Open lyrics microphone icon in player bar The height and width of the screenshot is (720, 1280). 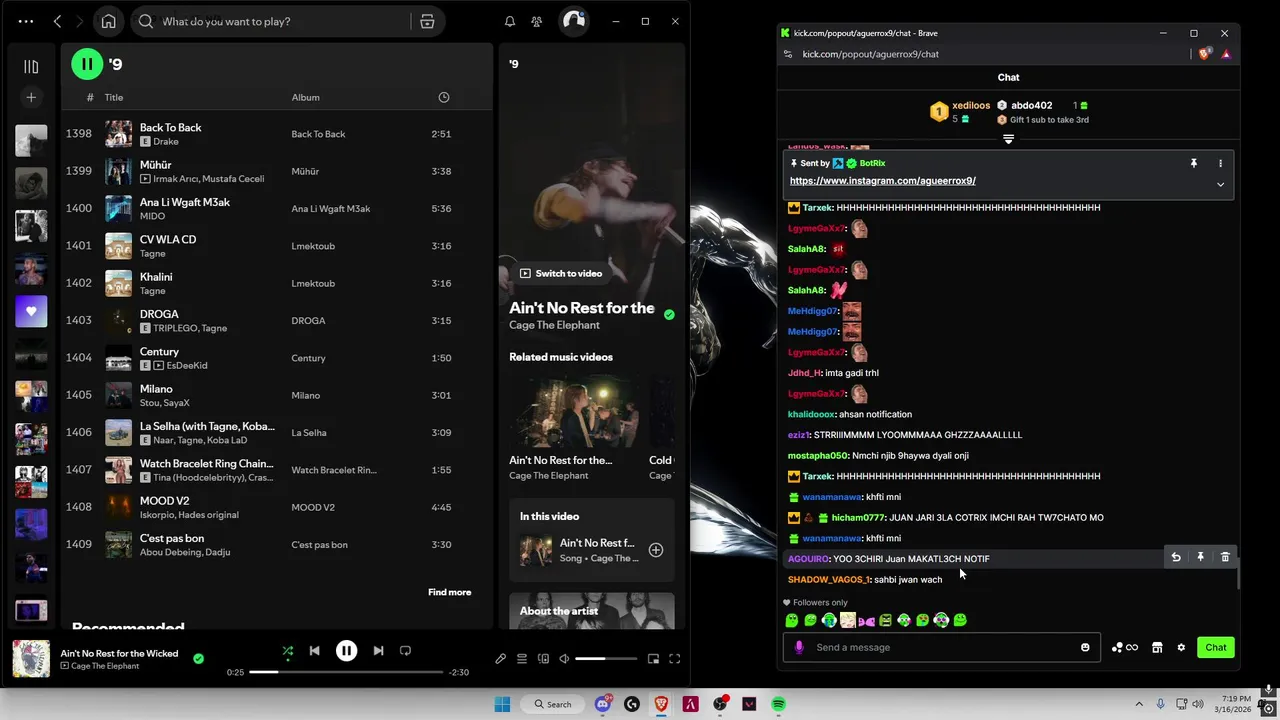coord(500,659)
